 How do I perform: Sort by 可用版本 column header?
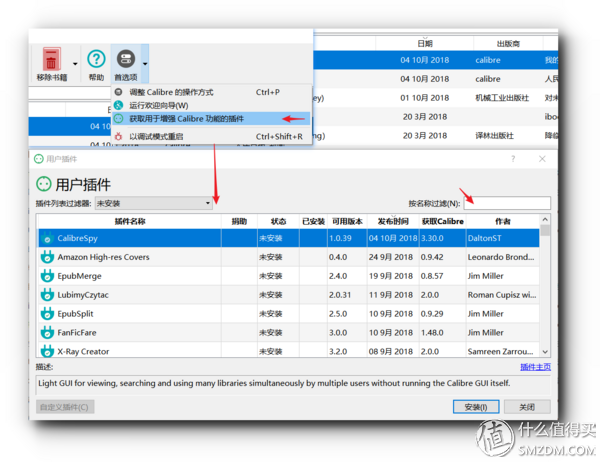[347, 221]
